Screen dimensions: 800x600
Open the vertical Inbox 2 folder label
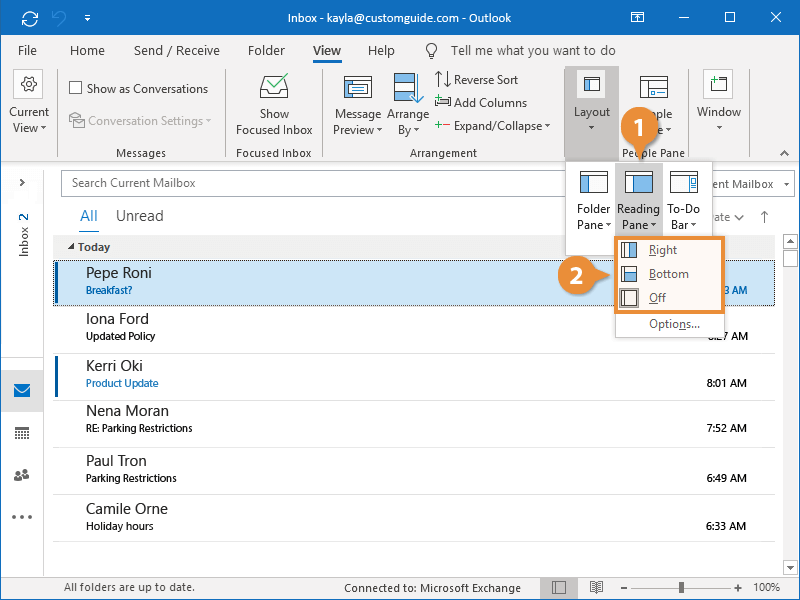pos(23,235)
